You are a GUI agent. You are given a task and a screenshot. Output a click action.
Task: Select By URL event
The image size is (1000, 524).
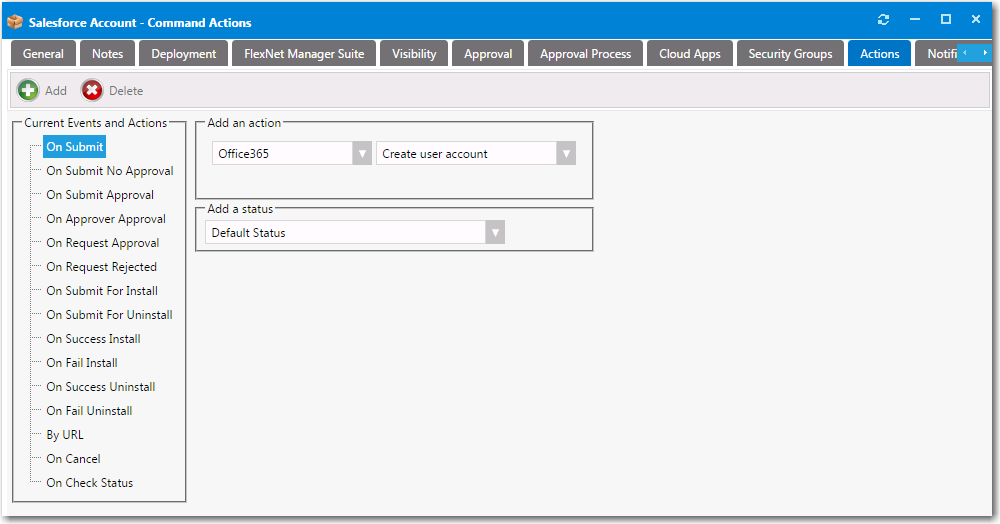65,435
